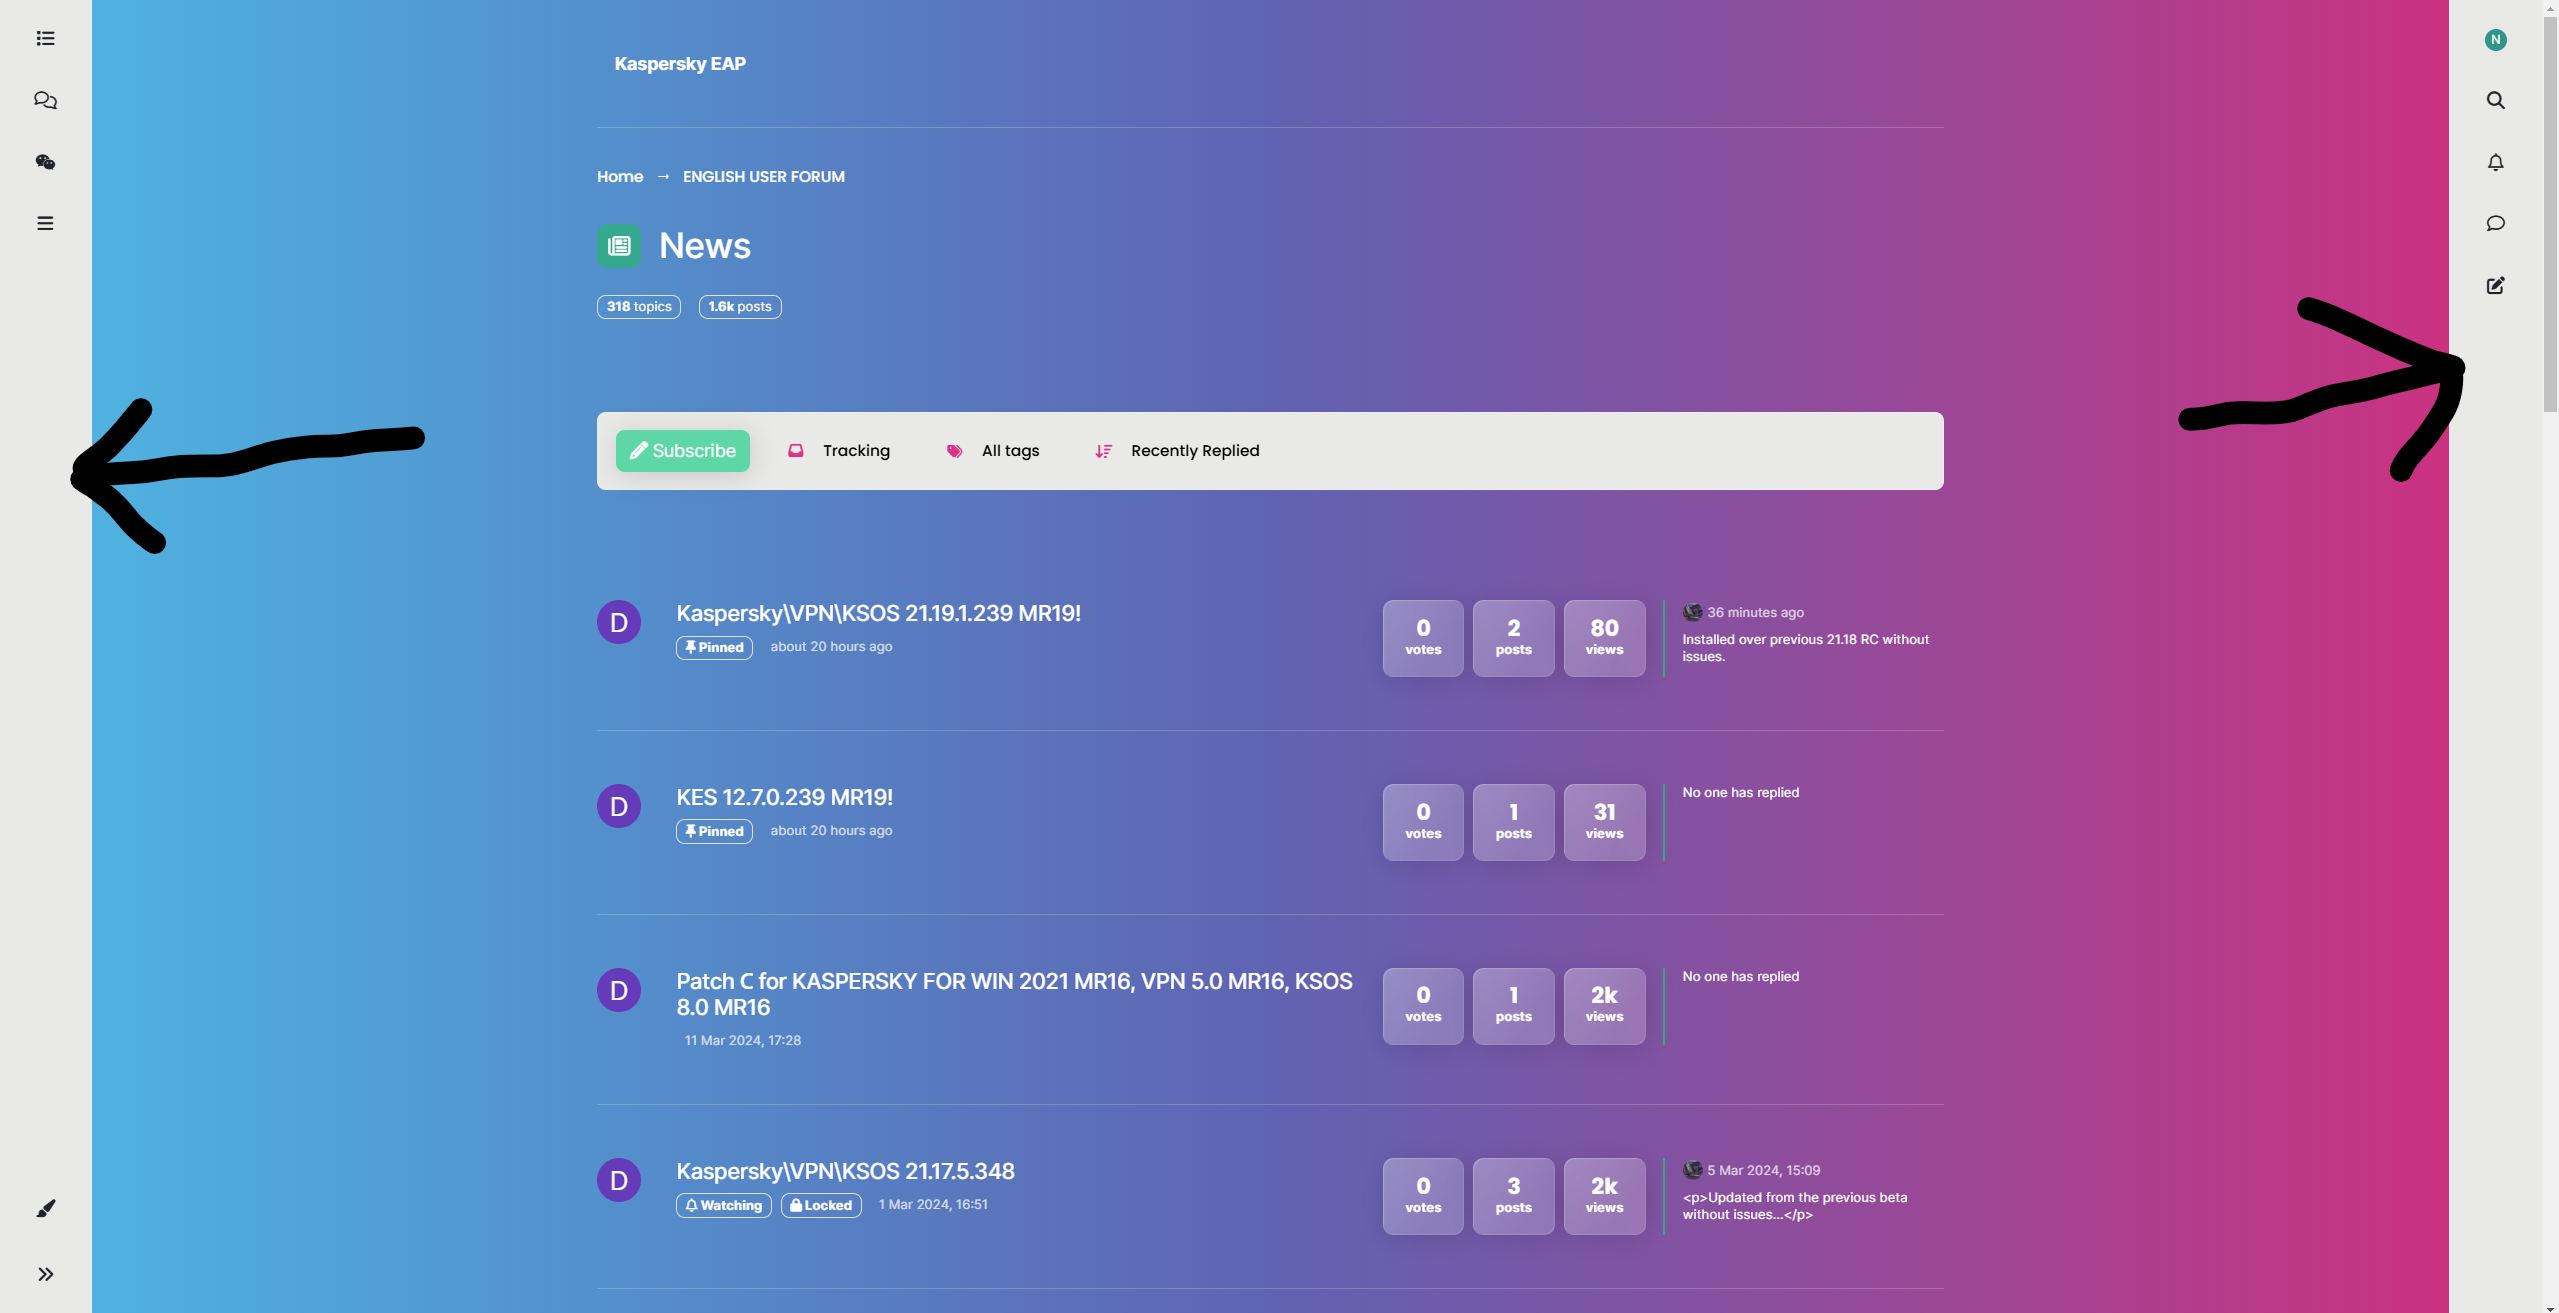Open topic Kaspersky\VPN\KSOS 21.19.1.239 MR19!
This screenshot has width=2559, height=1313.
pos(878,614)
